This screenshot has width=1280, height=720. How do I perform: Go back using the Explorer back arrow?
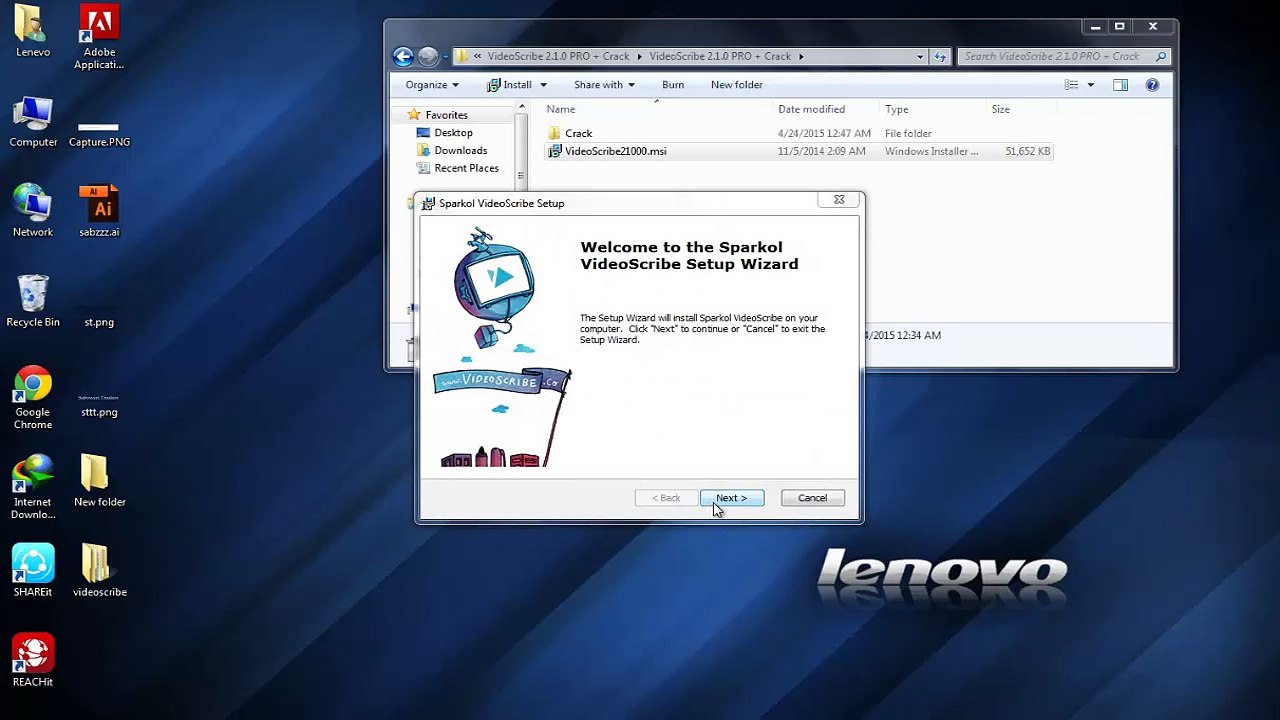[403, 56]
